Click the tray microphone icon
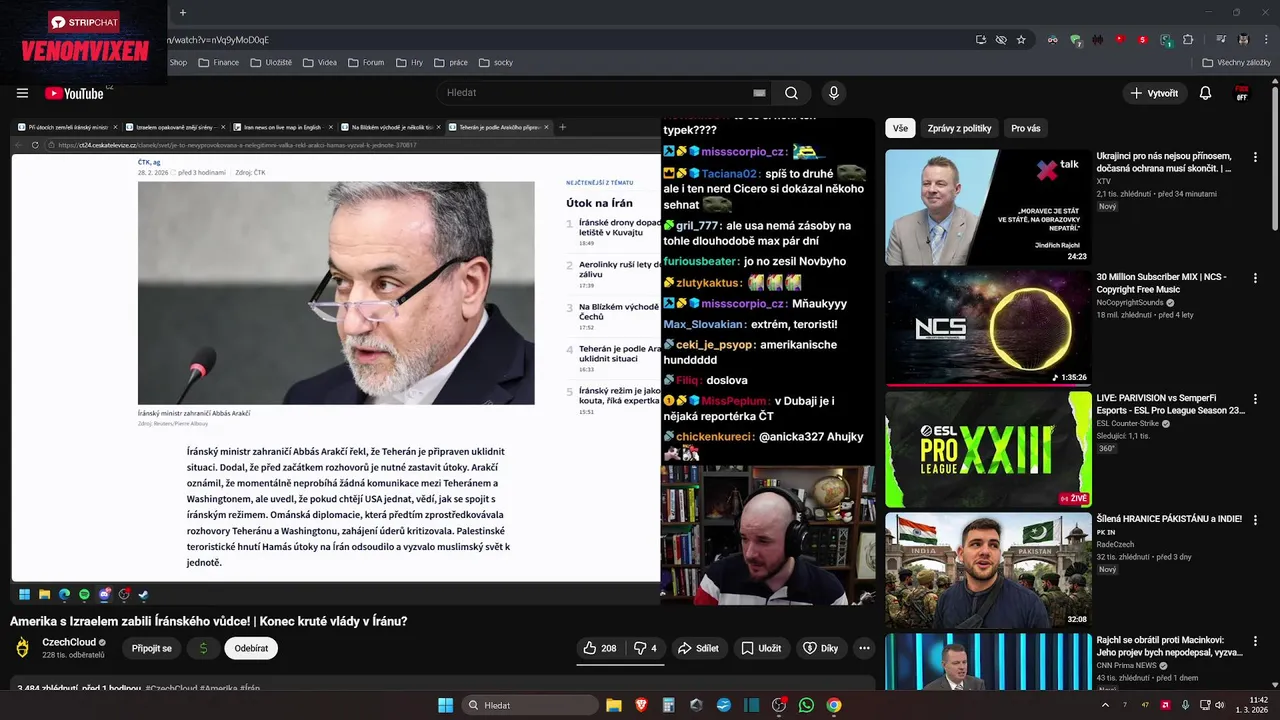This screenshot has width=1280, height=720. [1185, 705]
